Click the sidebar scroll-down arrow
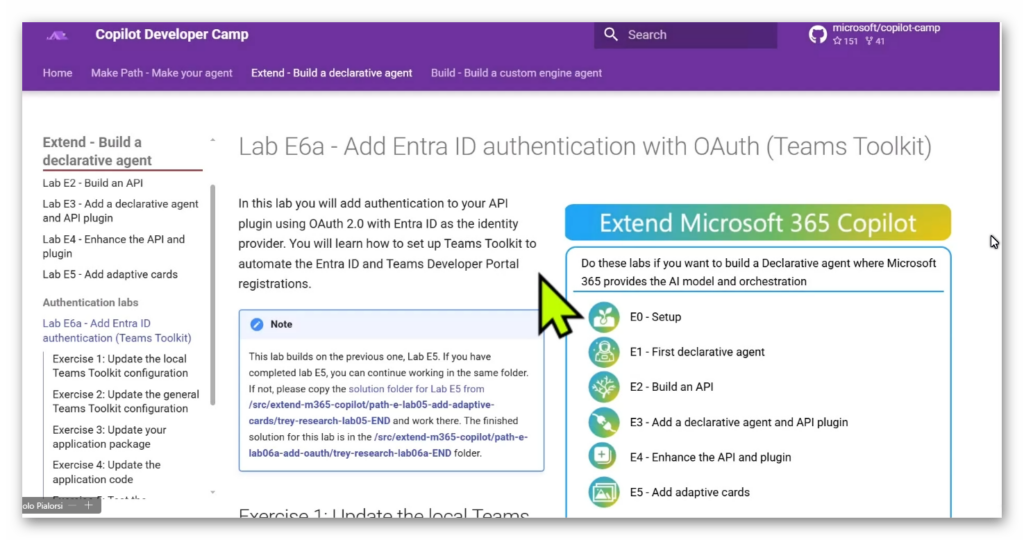This screenshot has height=540, width=1024. click(212, 492)
